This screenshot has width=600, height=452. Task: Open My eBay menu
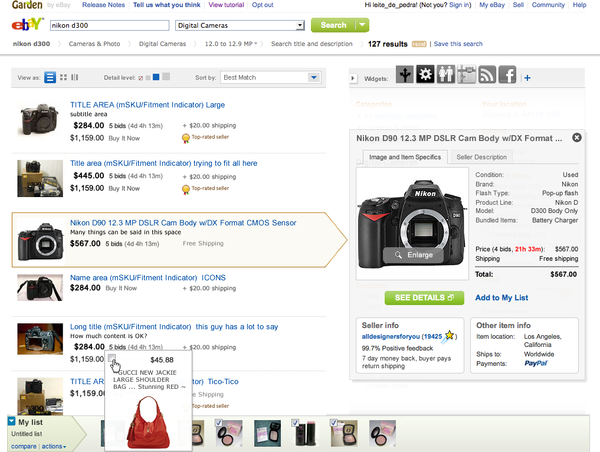(492, 5)
